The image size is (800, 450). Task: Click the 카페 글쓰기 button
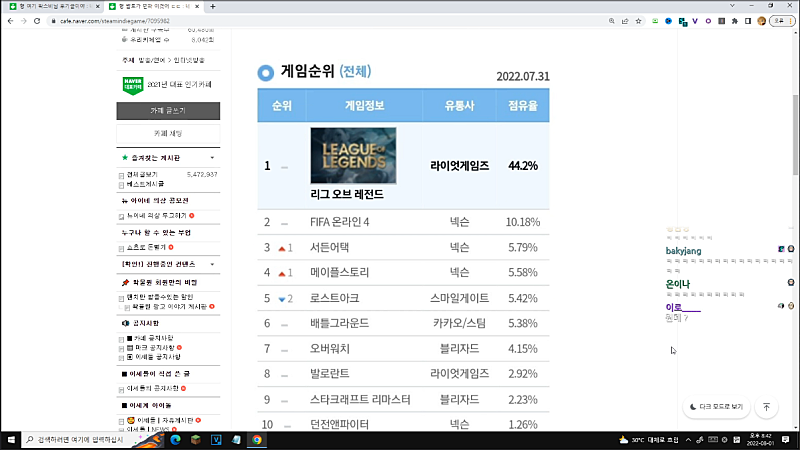coord(168,111)
